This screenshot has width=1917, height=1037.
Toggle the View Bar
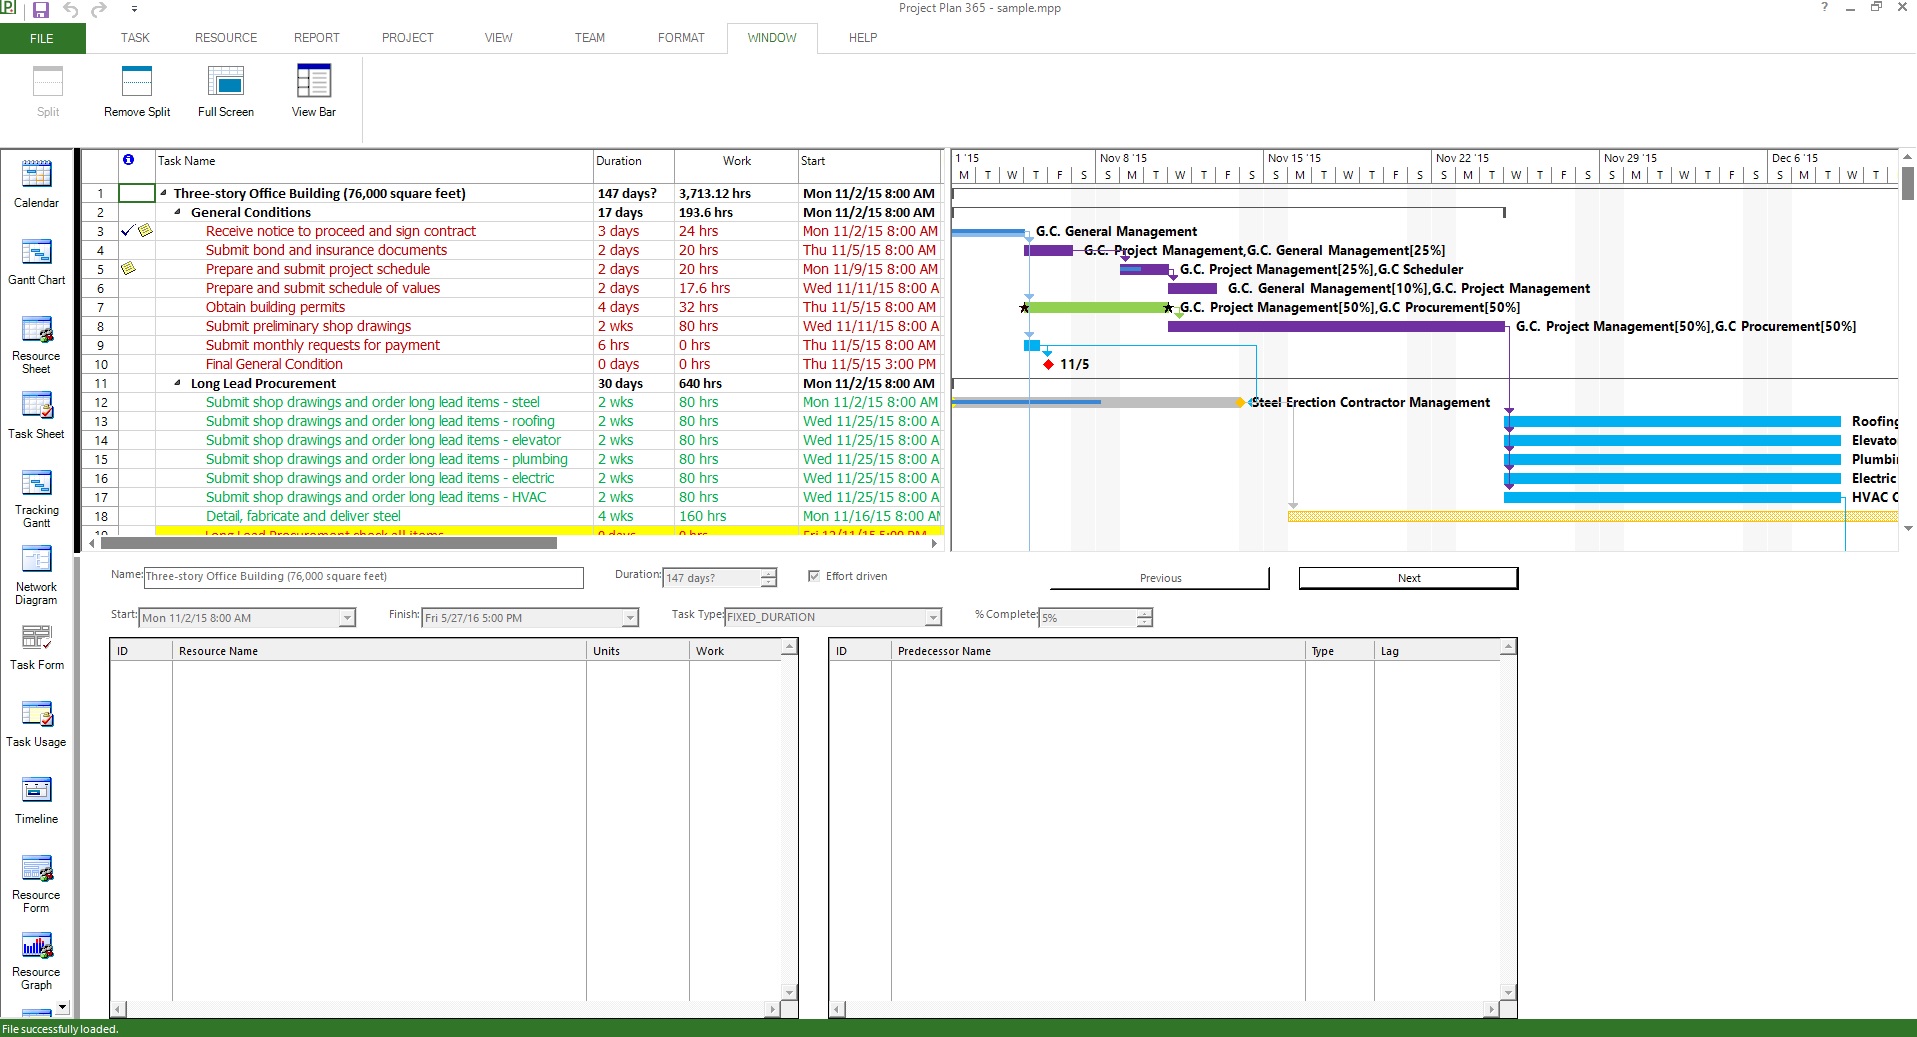point(312,90)
